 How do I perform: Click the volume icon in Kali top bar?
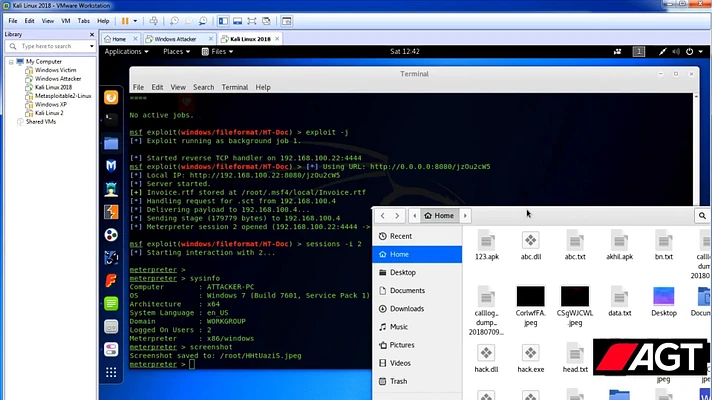[x=676, y=52]
